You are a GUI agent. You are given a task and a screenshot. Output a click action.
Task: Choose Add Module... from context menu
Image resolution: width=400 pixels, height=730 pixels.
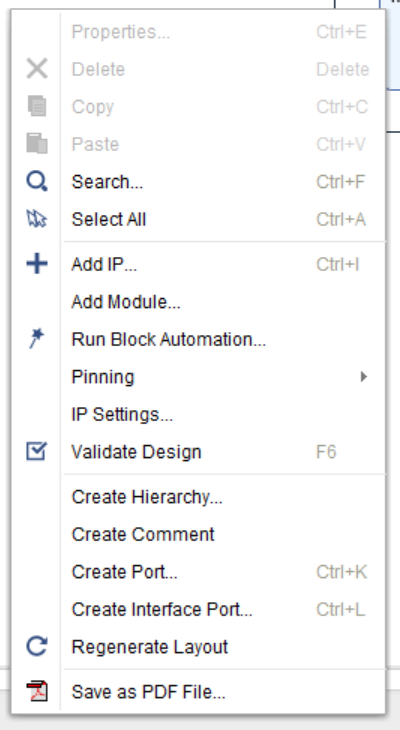(x=223, y=302)
